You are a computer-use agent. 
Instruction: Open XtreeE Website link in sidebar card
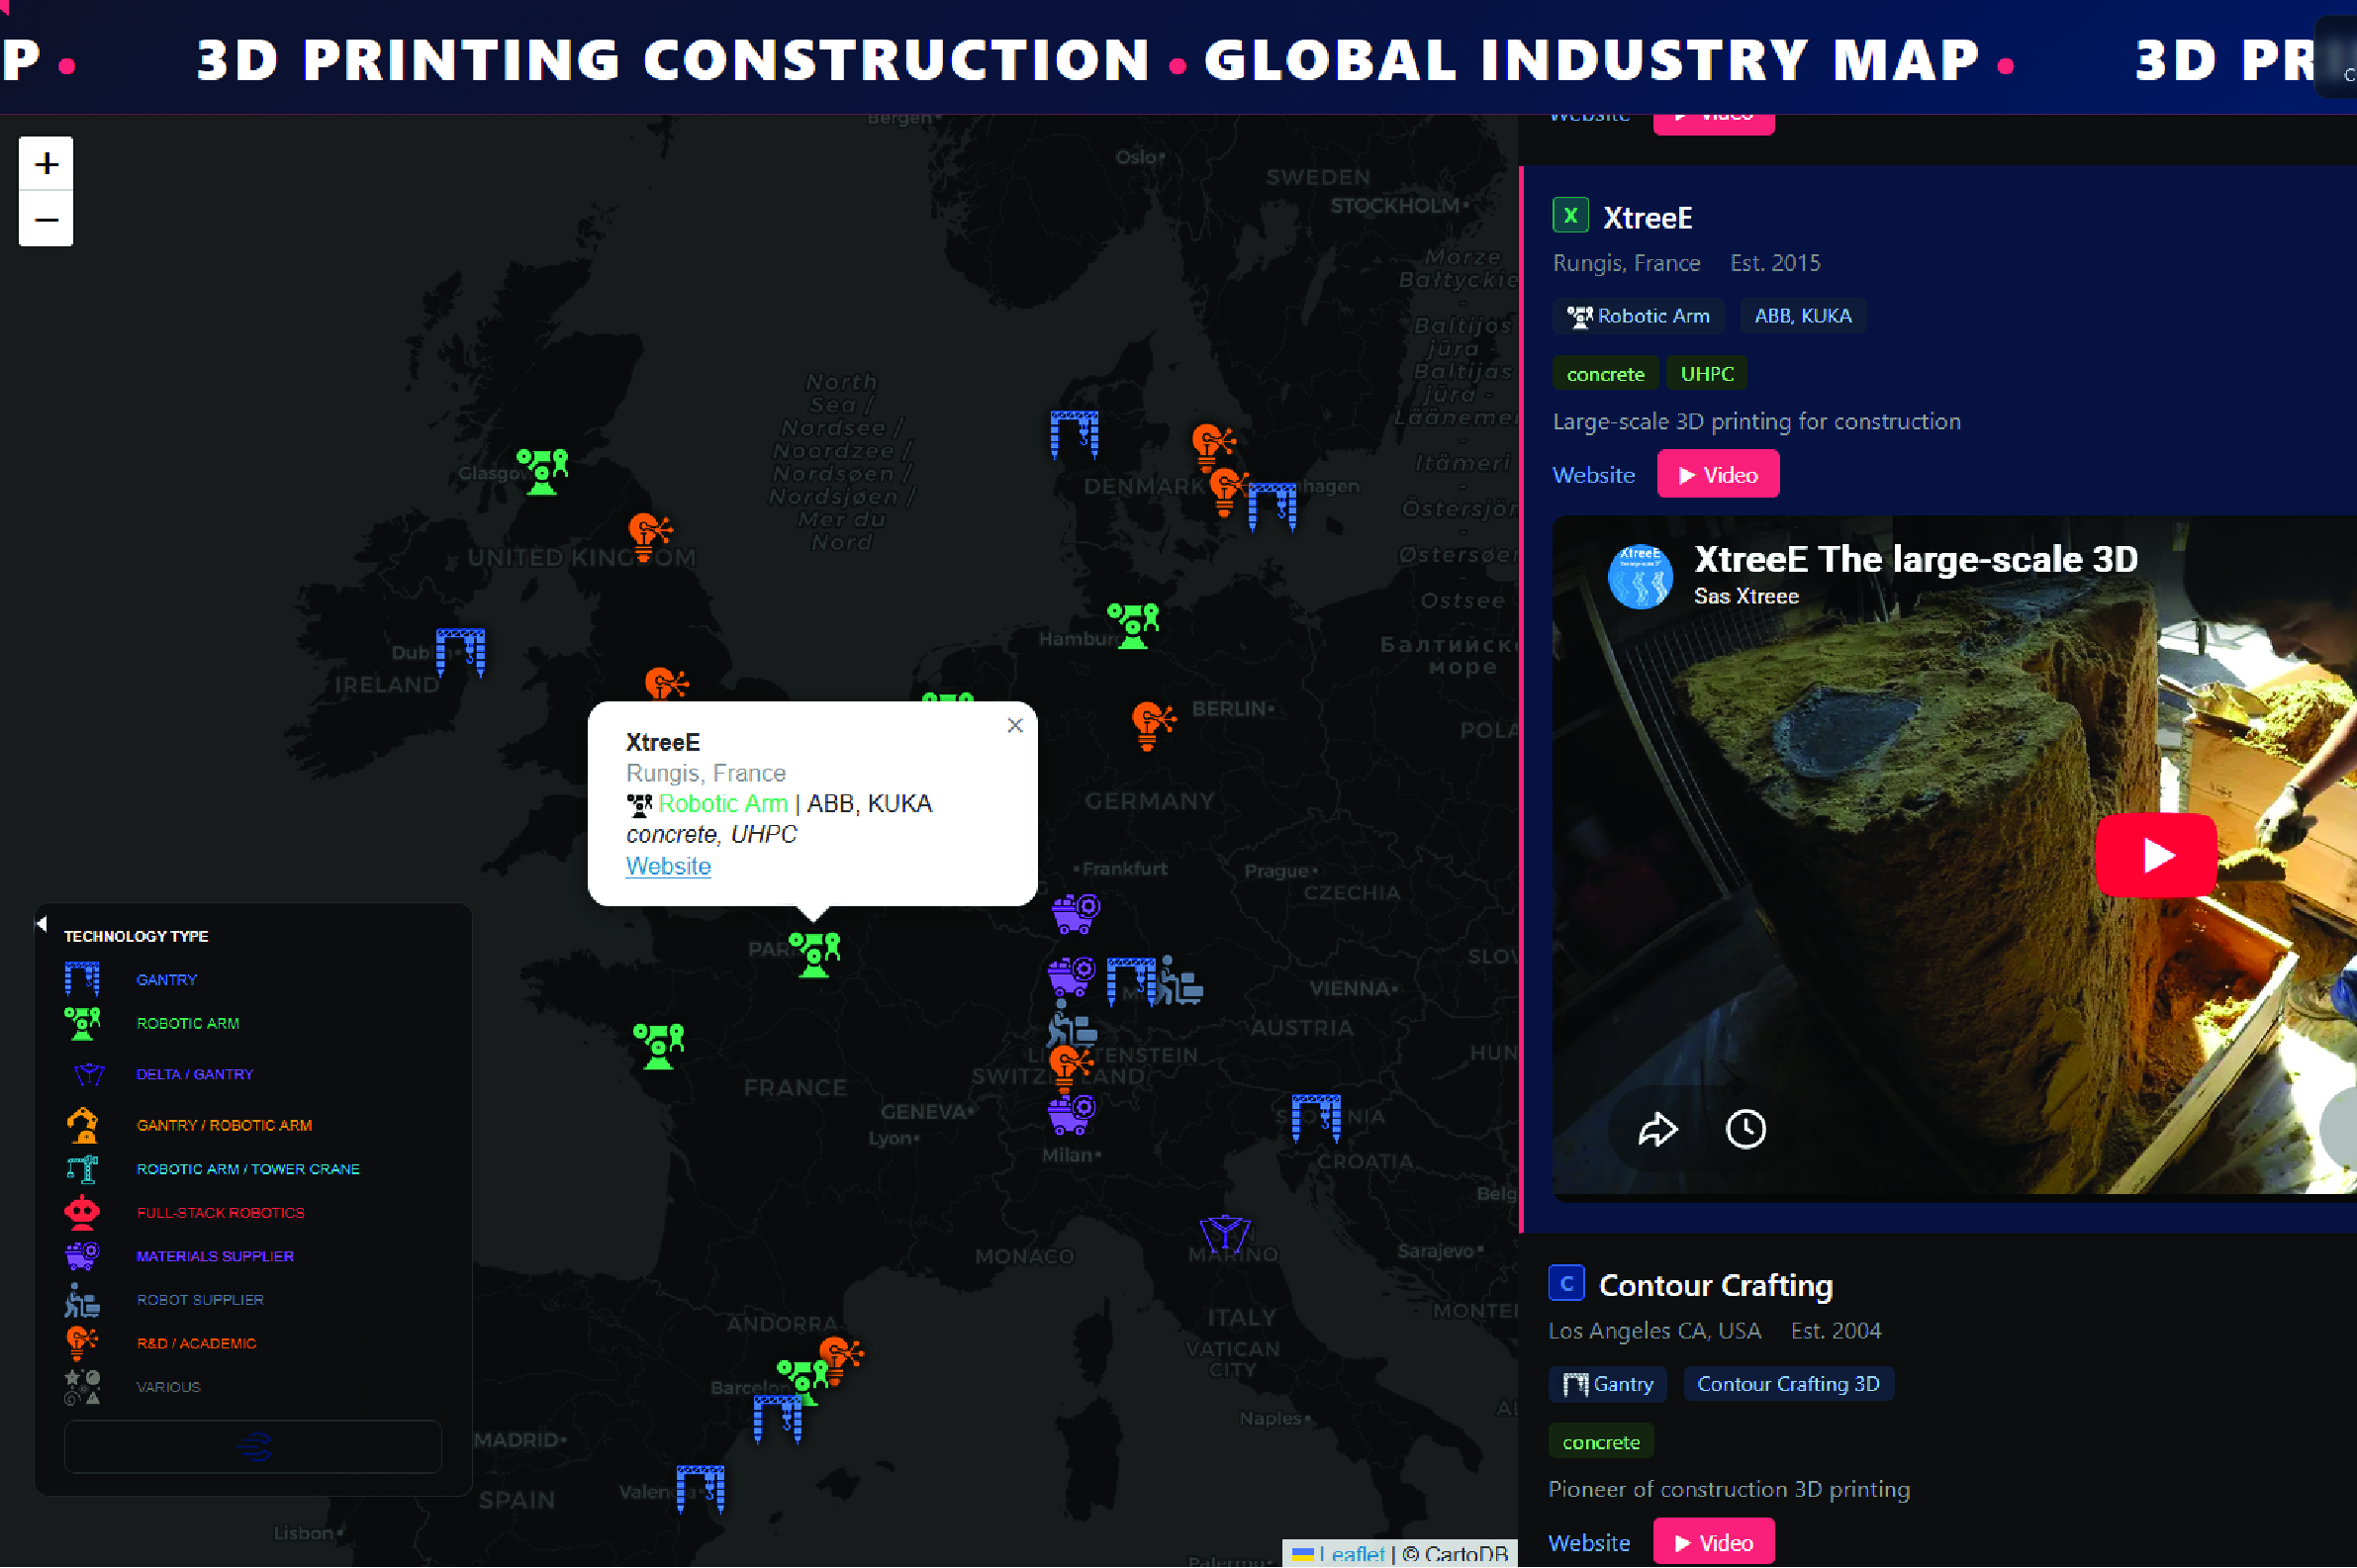1593,475
